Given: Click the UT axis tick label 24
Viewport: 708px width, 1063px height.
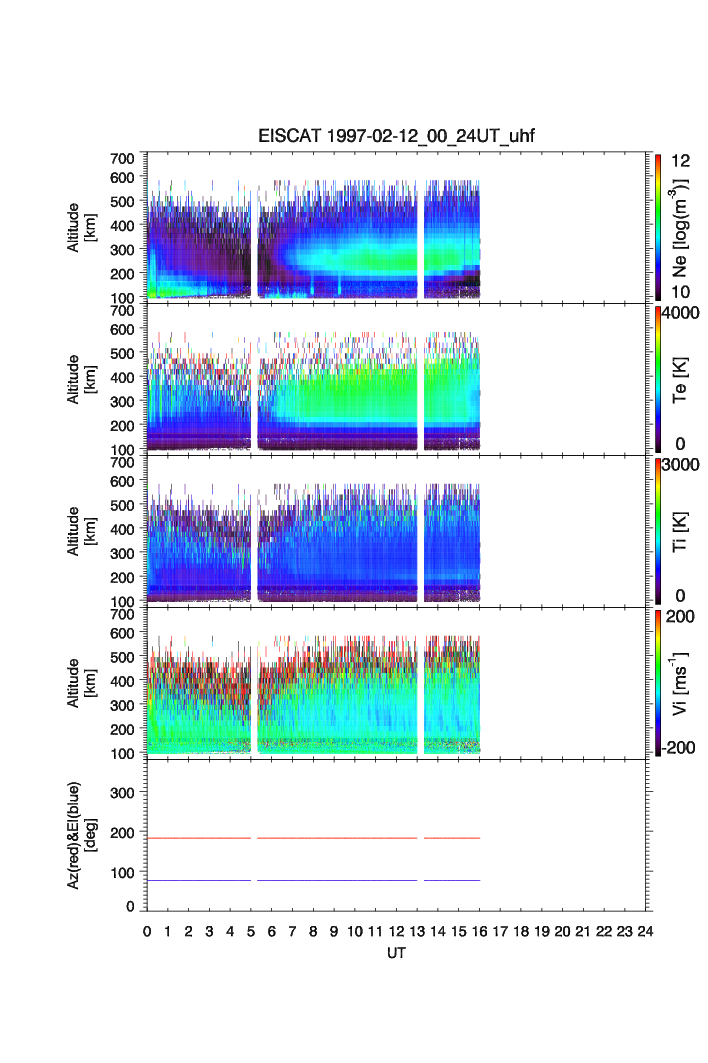Looking at the screenshot, I should (x=645, y=931).
